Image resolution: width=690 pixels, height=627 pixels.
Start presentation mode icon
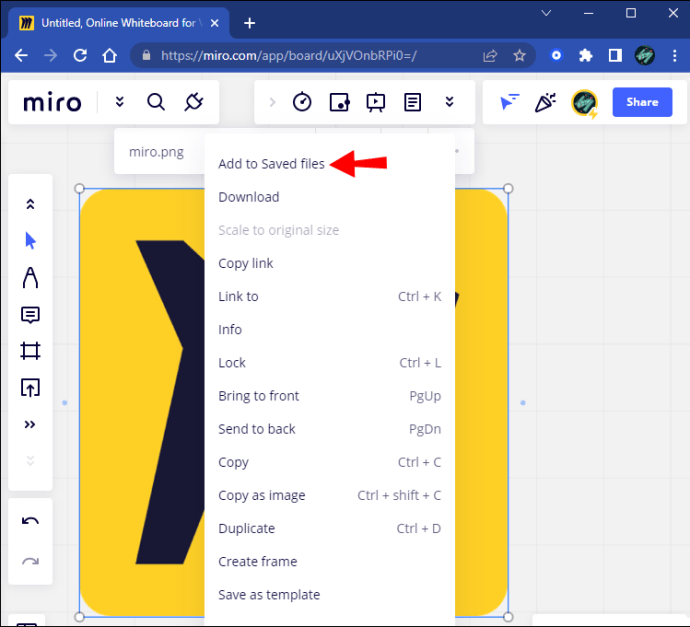(376, 103)
